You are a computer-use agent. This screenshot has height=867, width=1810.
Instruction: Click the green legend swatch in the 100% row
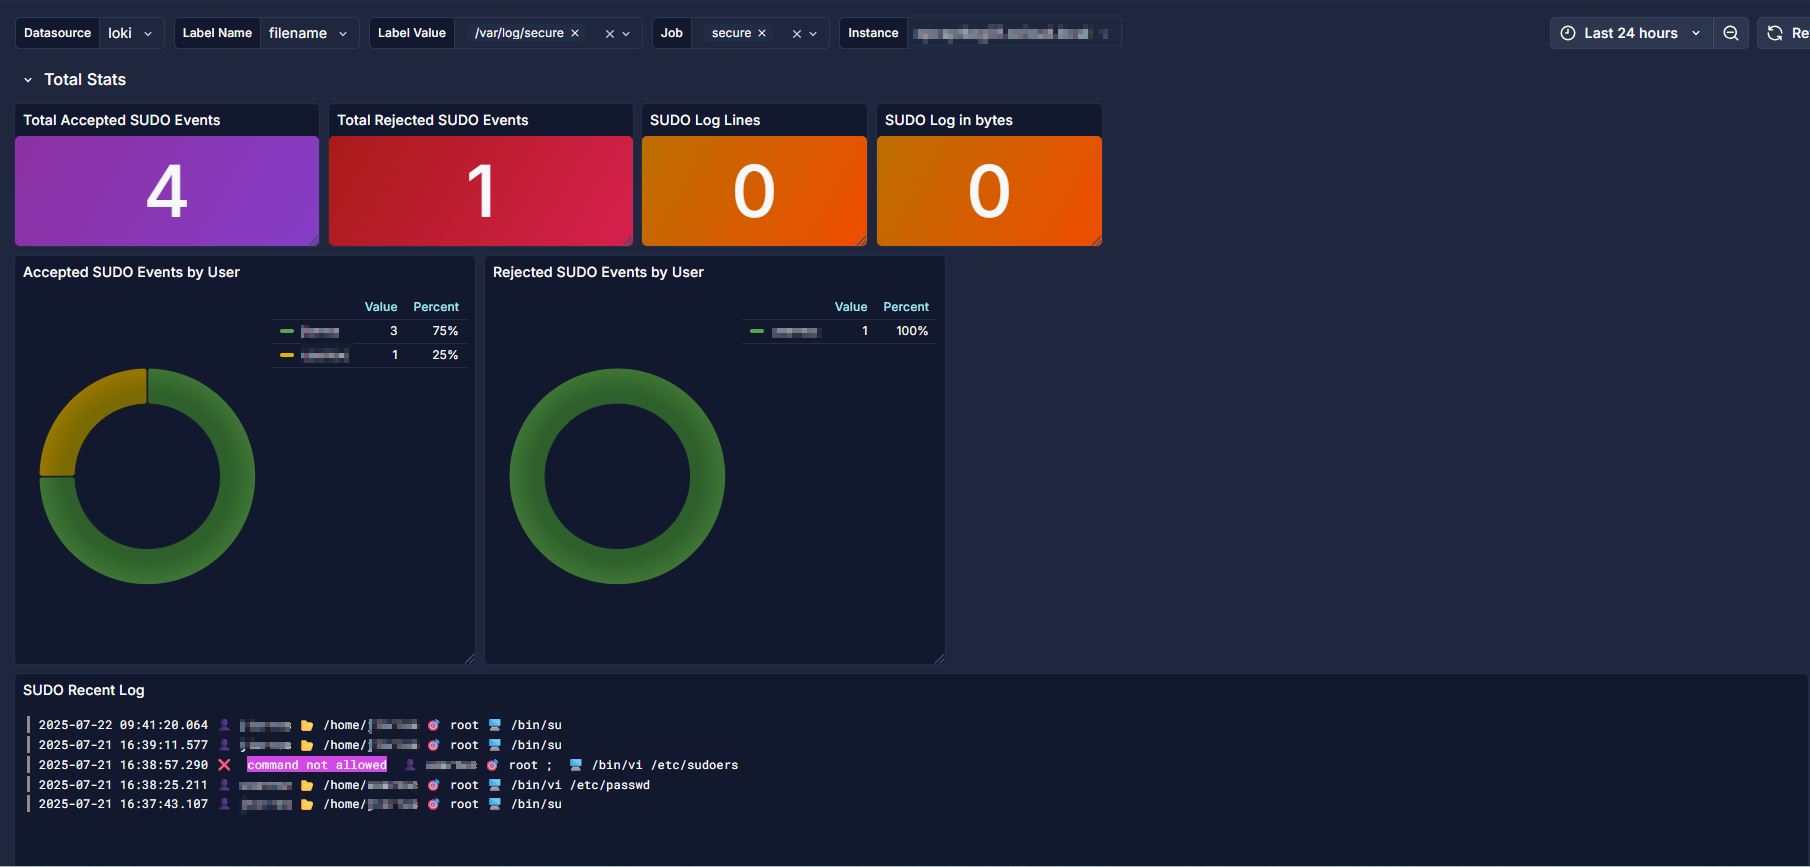pyautogui.click(x=757, y=331)
